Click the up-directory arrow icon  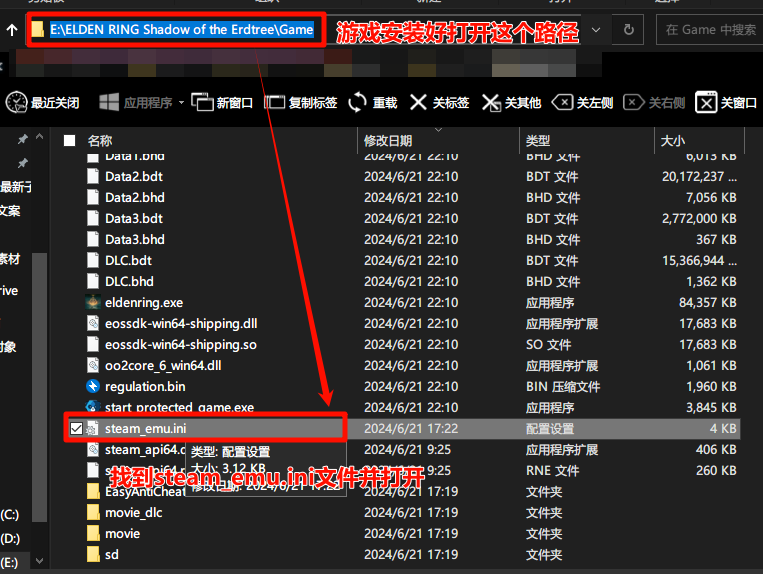tap(12, 30)
